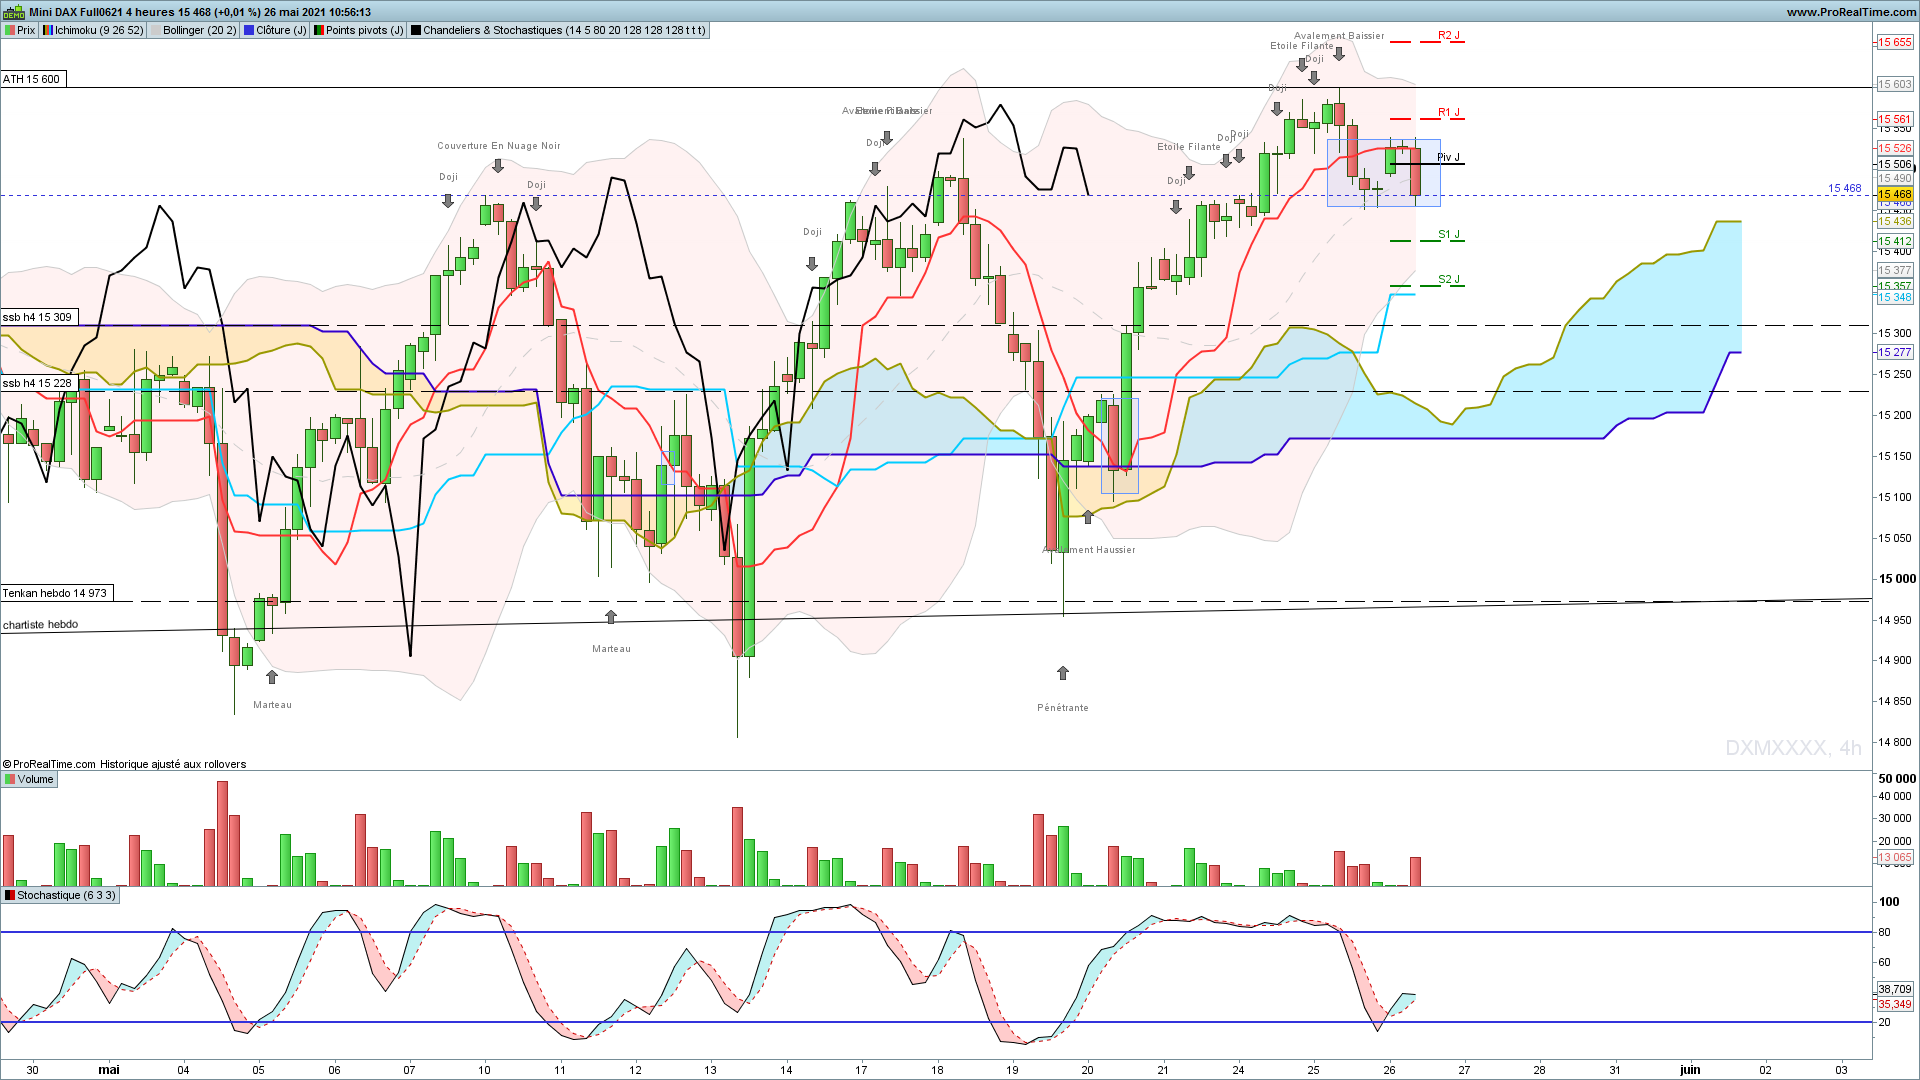Click the Chandeliers & Stochastiques color icon

[416, 30]
